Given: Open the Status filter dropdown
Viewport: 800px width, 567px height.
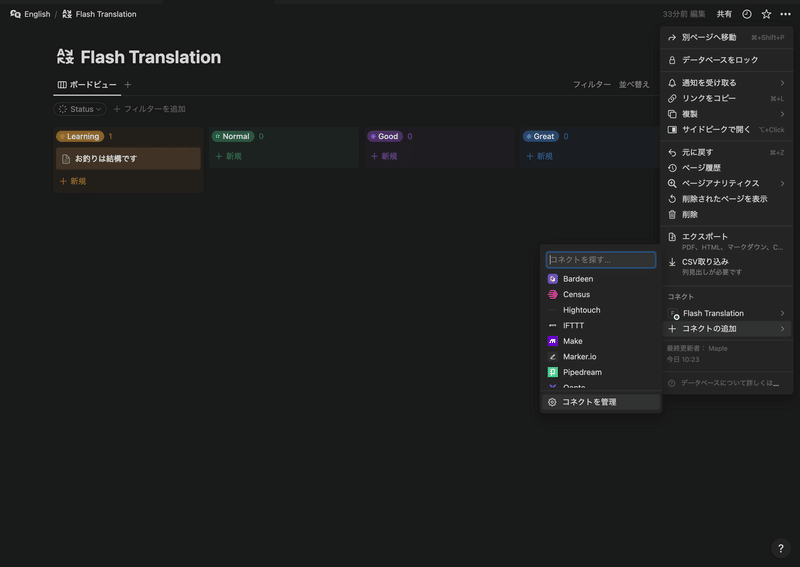Looking at the screenshot, I should coord(80,109).
